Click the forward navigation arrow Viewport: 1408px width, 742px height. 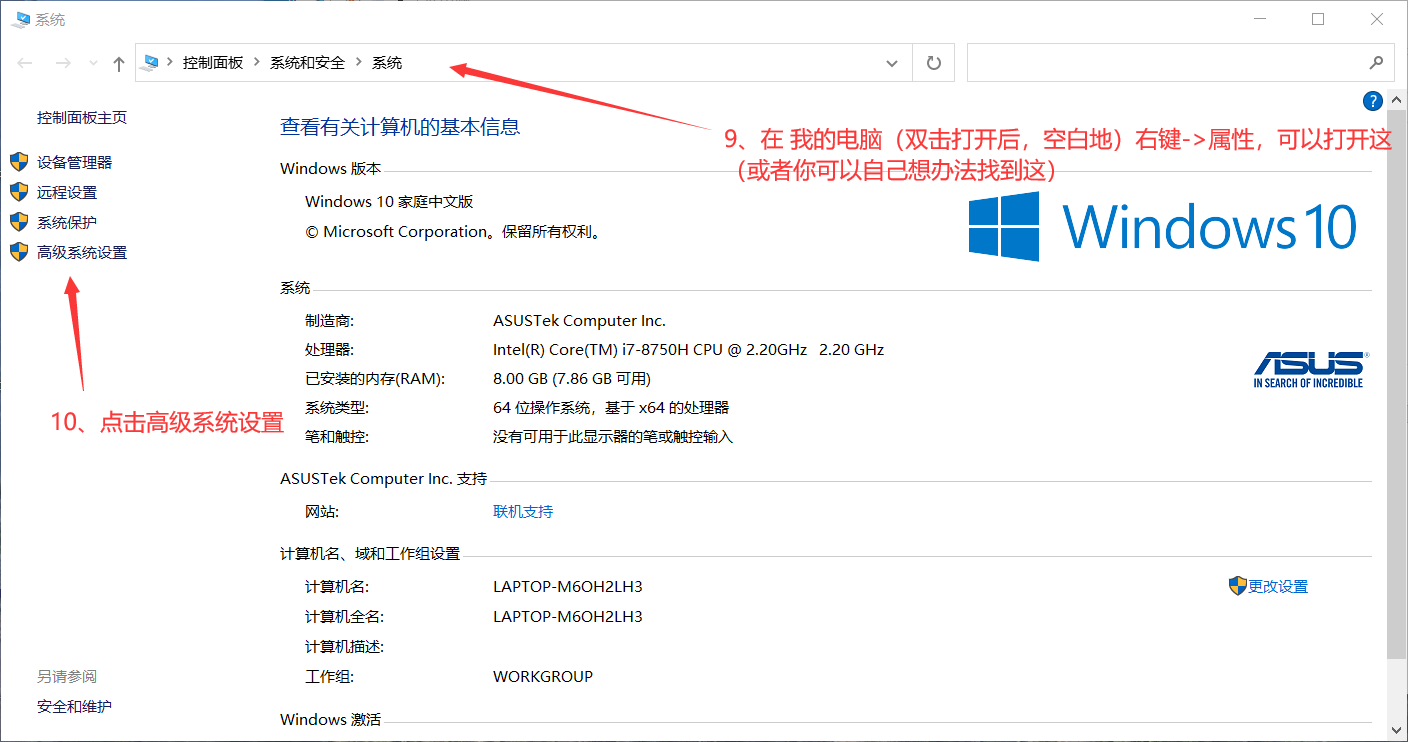(x=63, y=63)
